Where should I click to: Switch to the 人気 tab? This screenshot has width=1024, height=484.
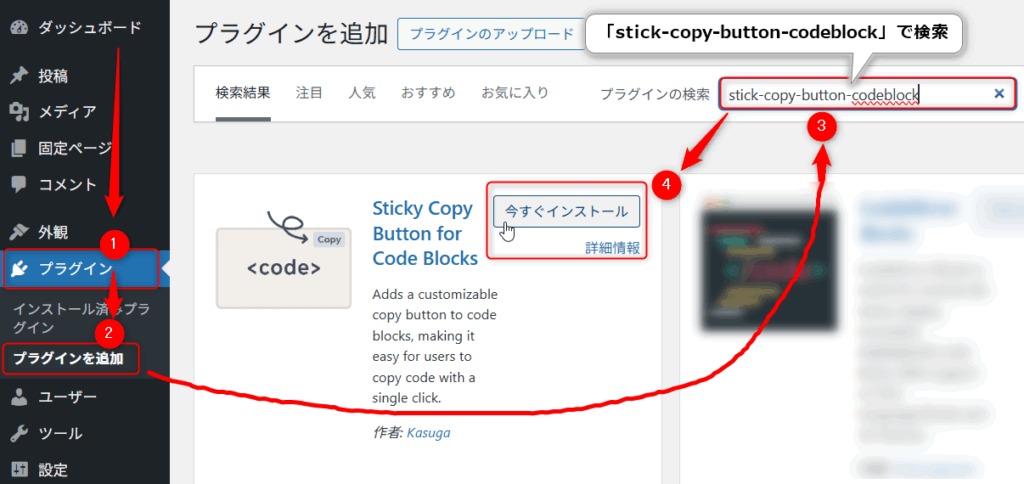coord(362,93)
